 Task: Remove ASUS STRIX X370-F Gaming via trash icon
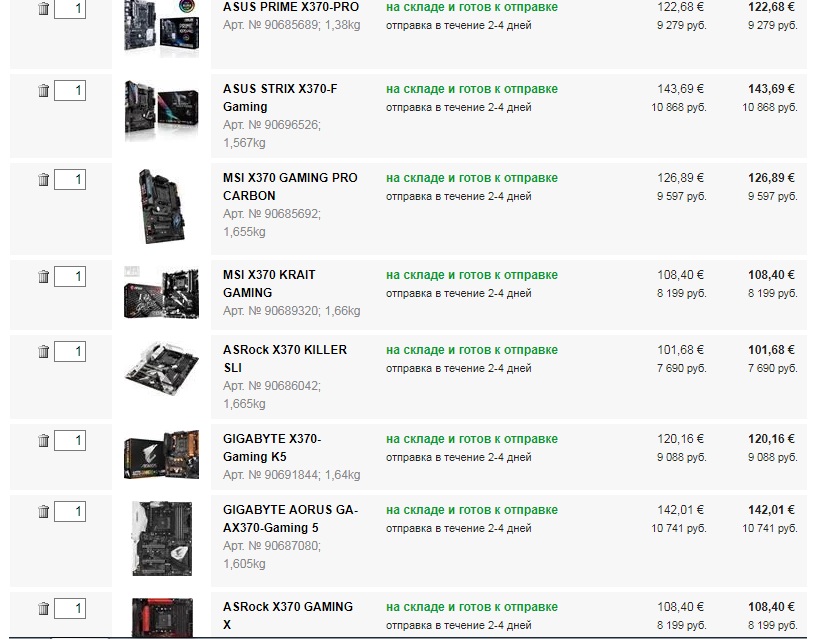click(44, 90)
